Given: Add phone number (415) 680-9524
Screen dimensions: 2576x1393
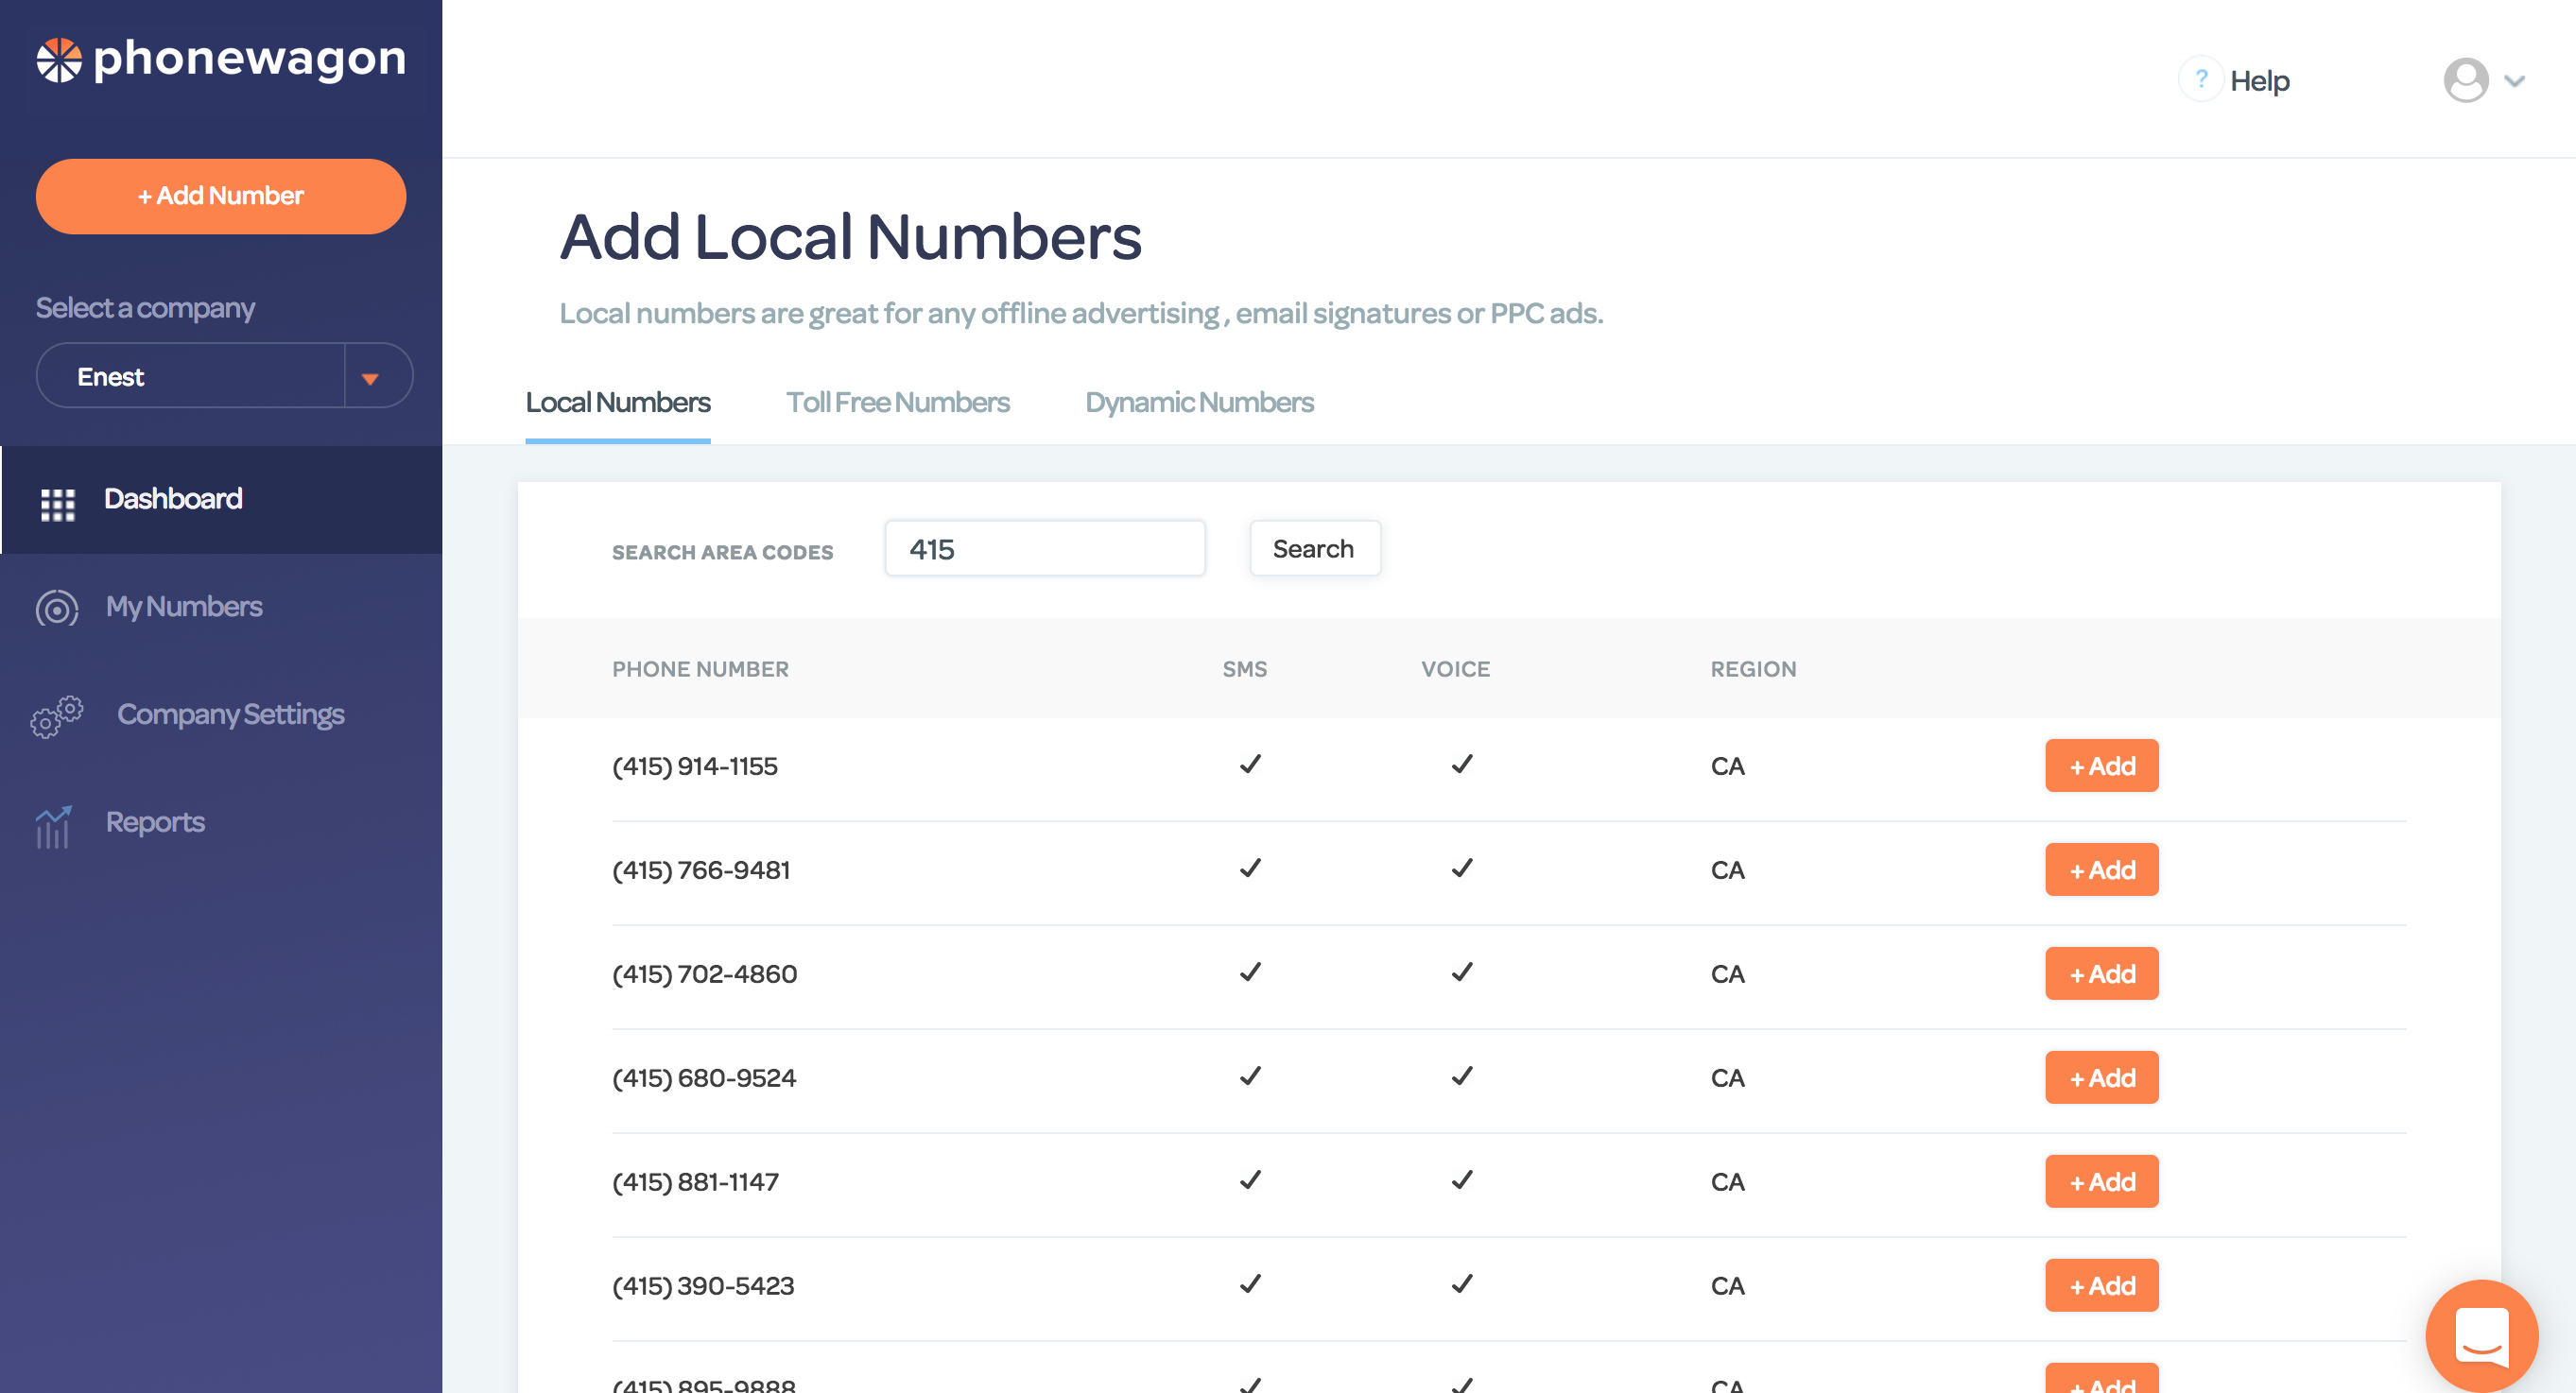Looking at the screenshot, I should 2101,1077.
